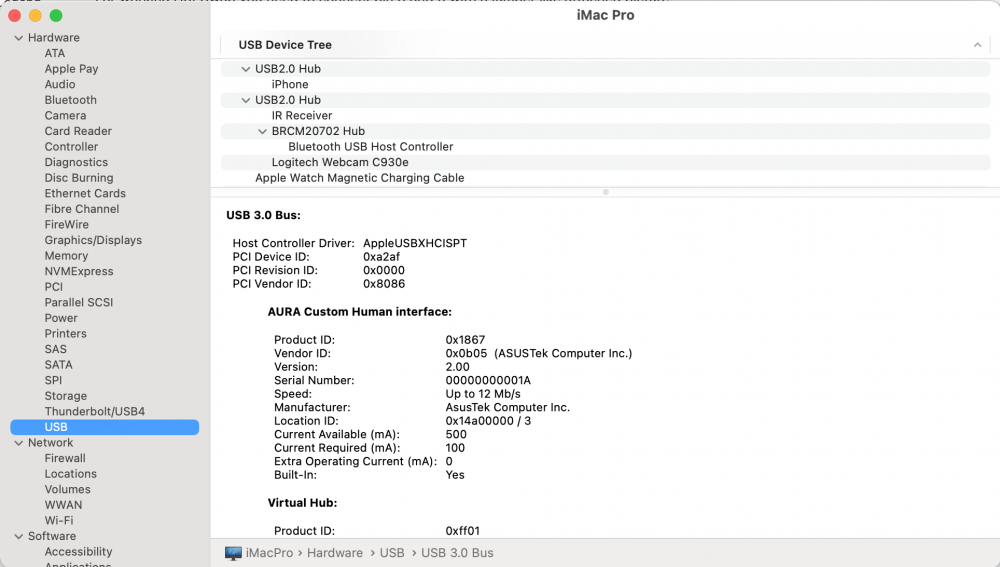Click the Vendor ID value 0x0b05 ASUSTek
The image size is (1000, 567).
[539, 353]
